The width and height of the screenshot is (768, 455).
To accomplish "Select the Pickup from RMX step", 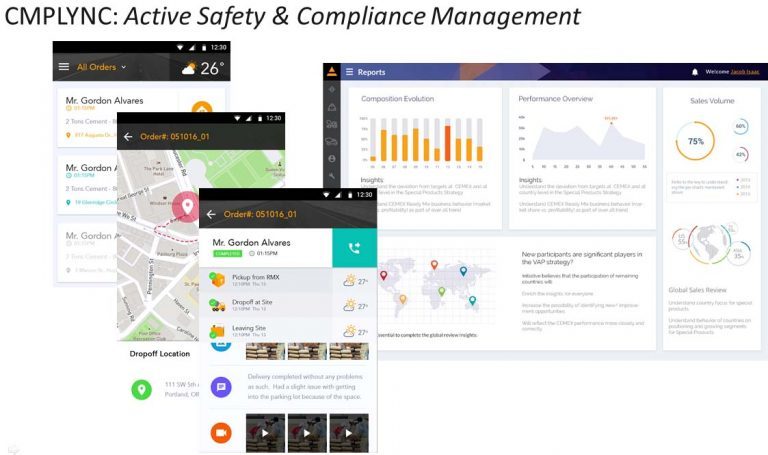I will [x=266, y=280].
